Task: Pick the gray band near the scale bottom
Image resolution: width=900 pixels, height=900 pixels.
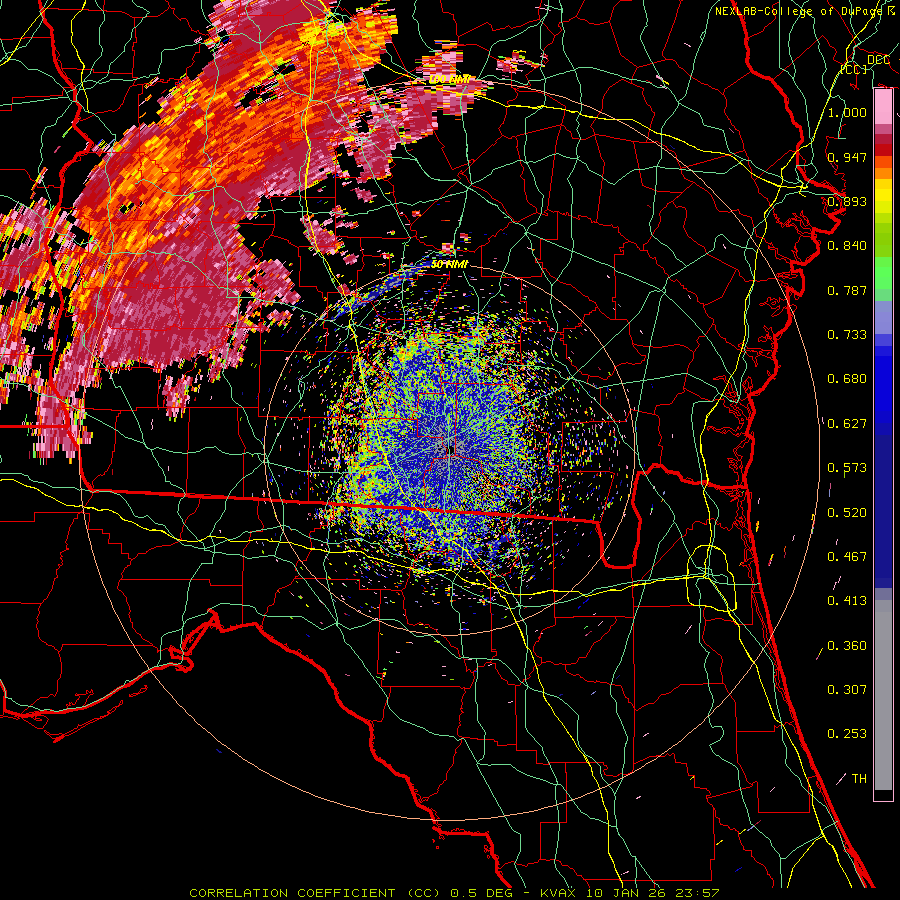Action: (883, 695)
